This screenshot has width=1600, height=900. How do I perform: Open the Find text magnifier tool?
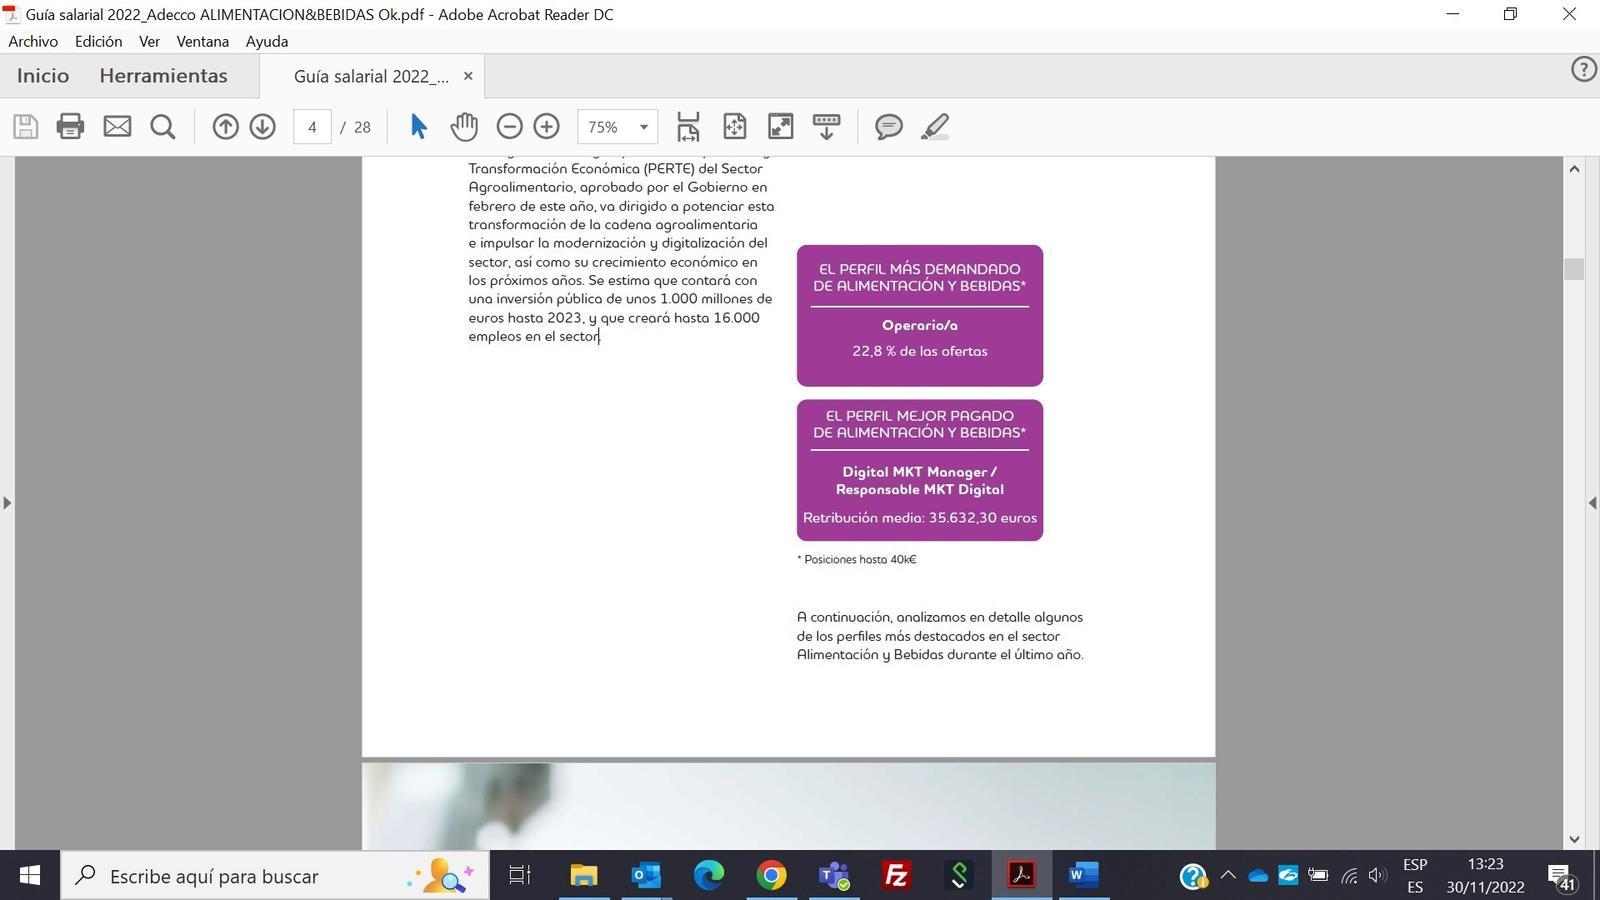pos(163,127)
